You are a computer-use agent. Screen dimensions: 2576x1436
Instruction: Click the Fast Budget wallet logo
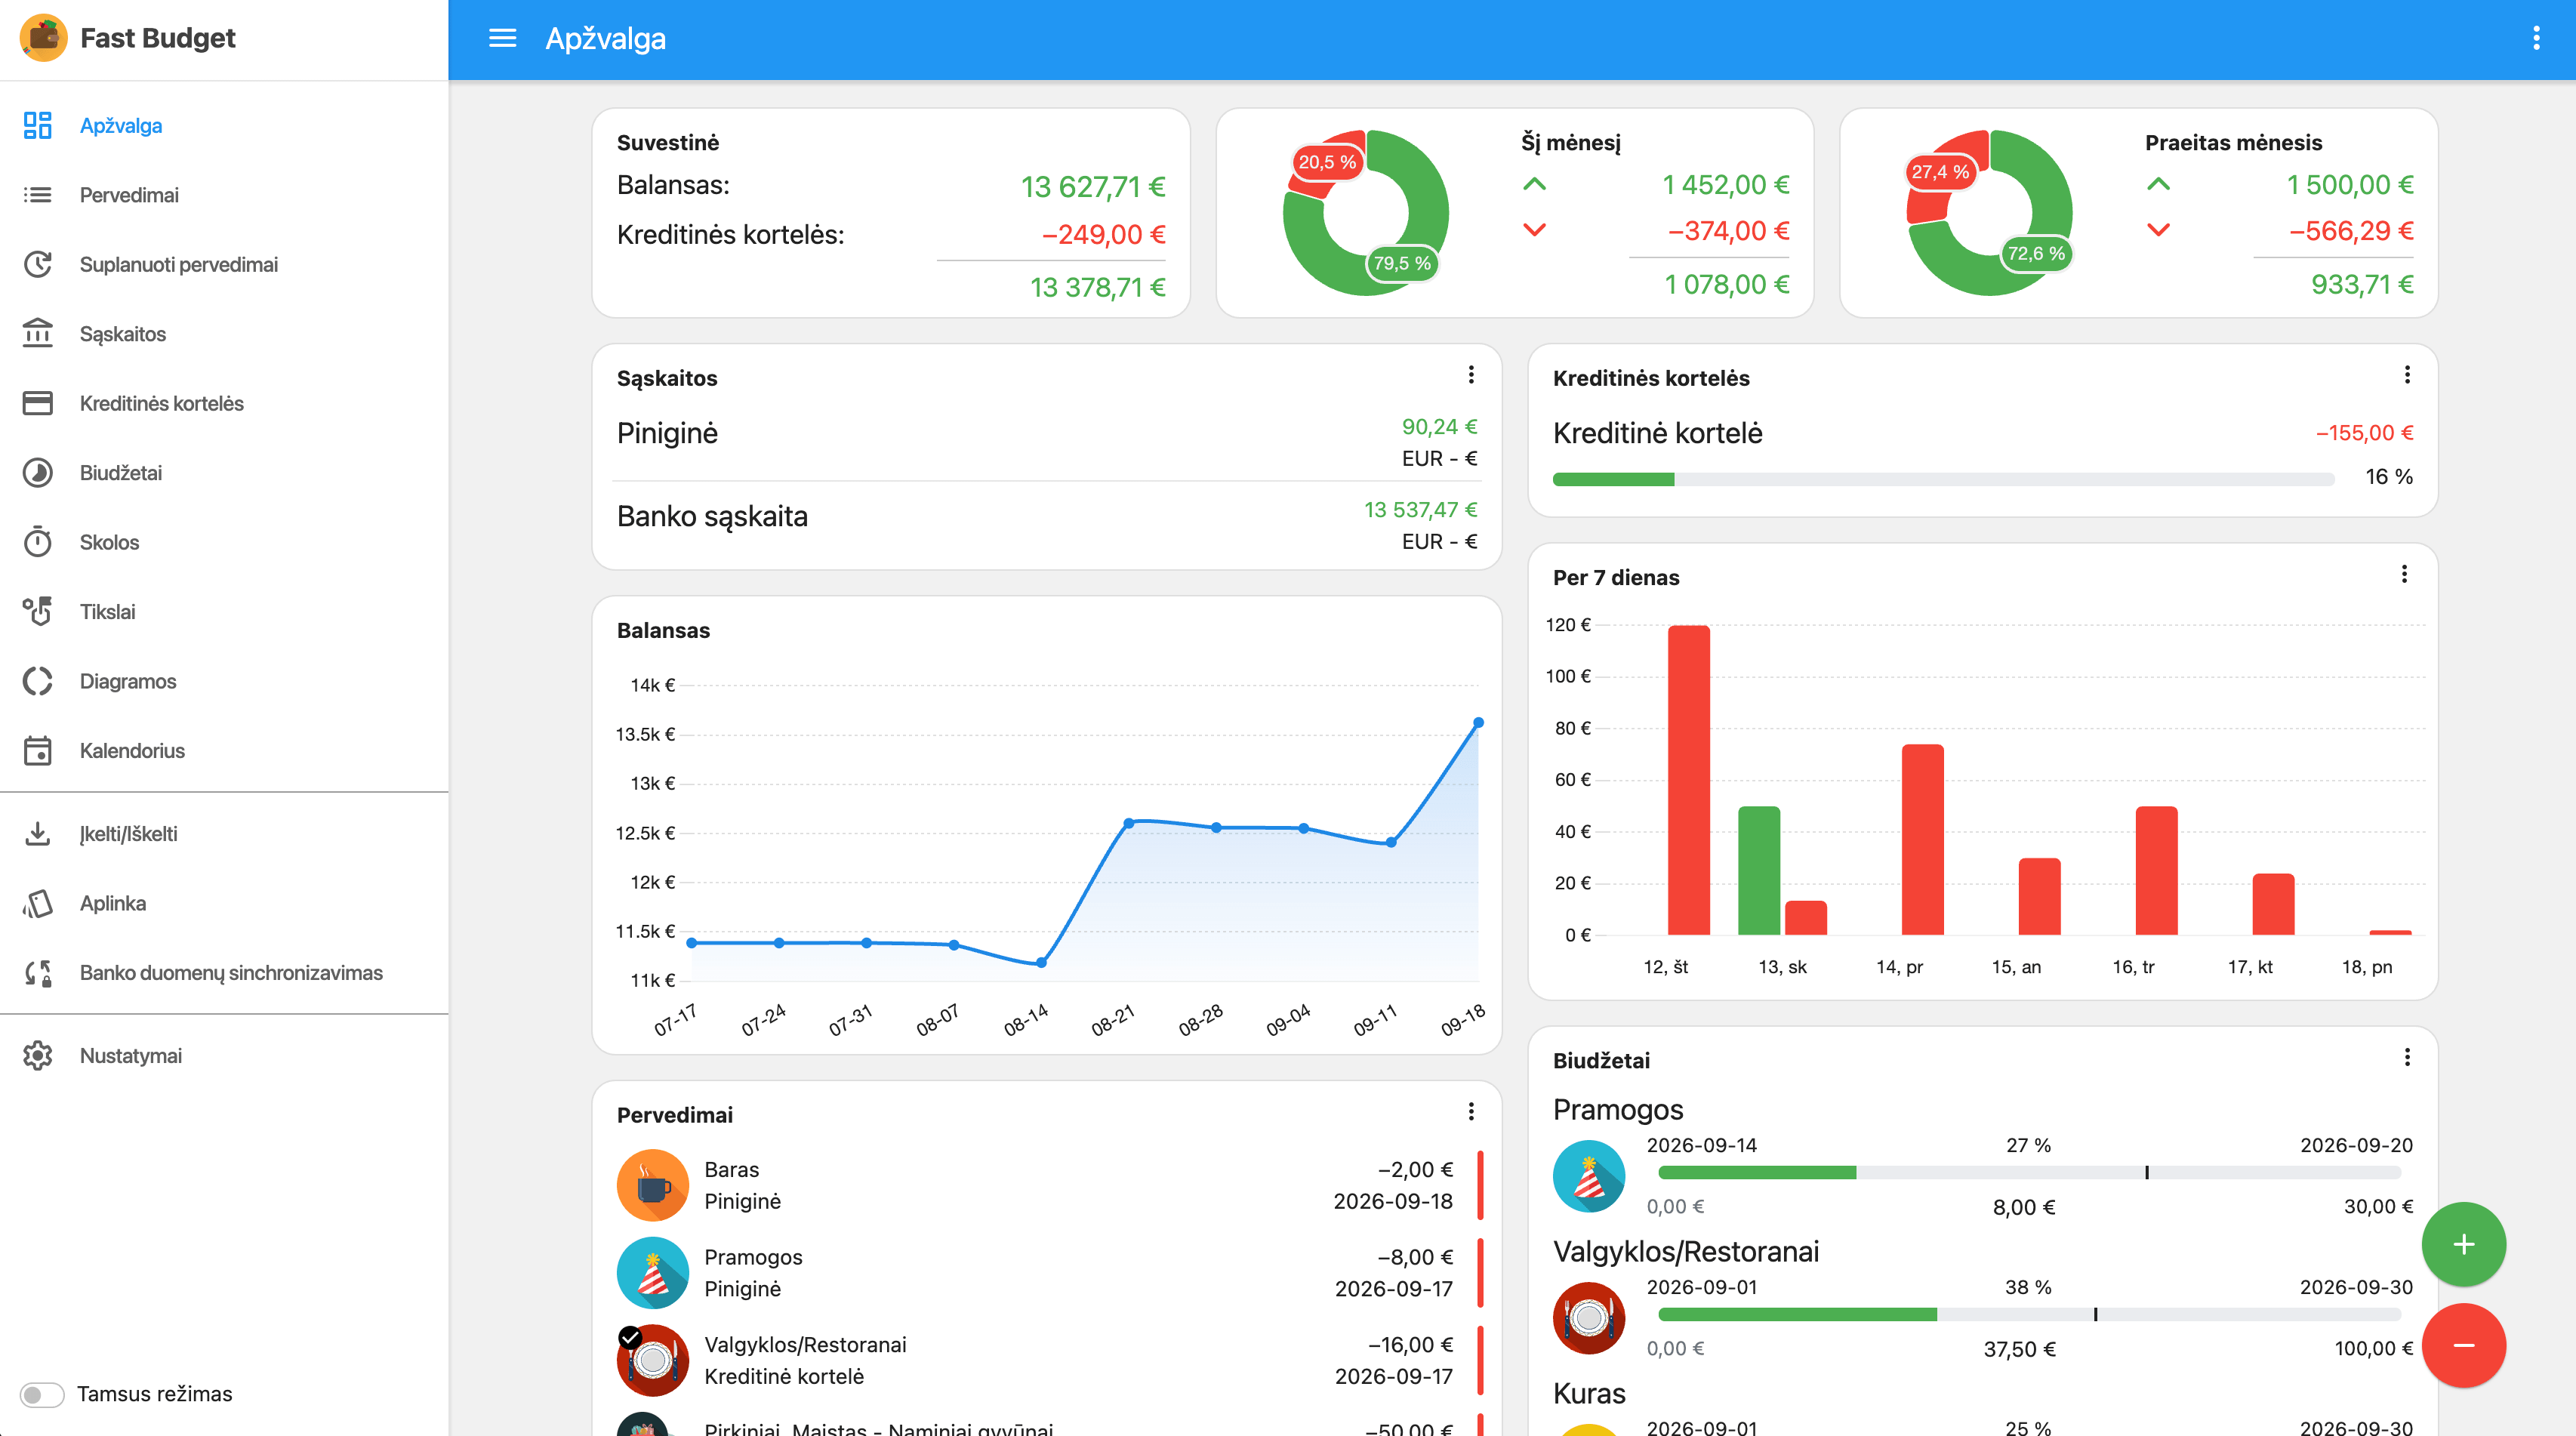[x=43, y=38]
